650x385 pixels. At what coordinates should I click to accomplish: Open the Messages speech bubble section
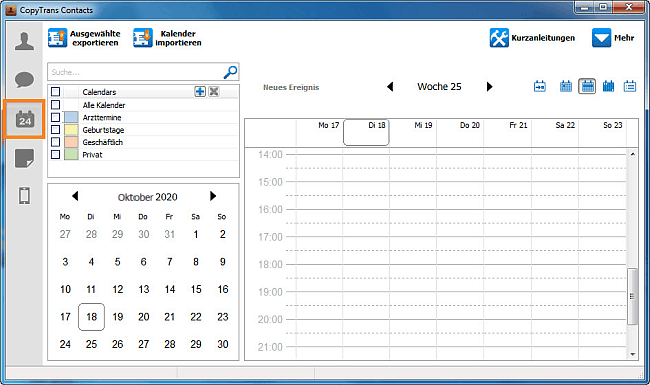click(24, 80)
